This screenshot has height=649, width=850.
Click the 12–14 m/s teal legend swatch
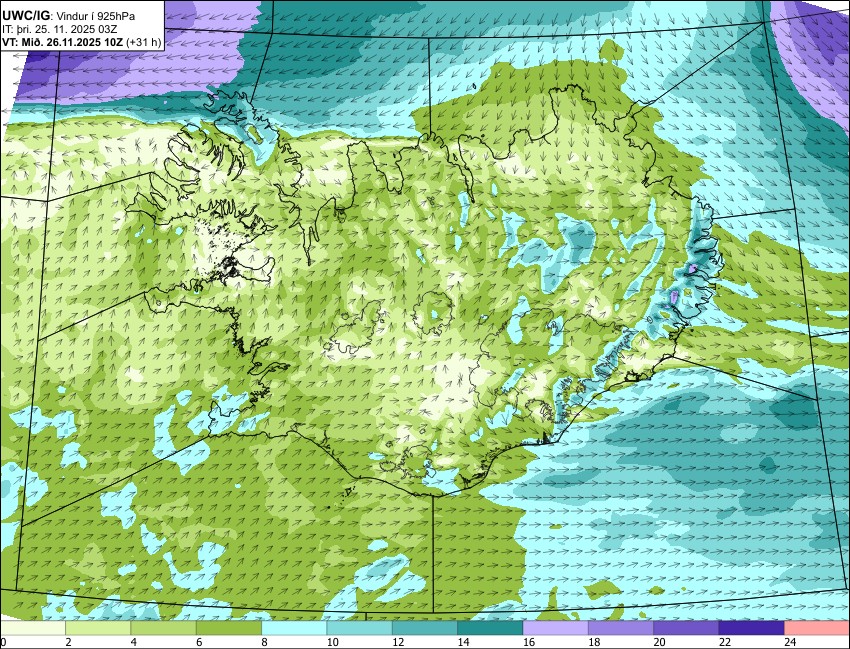coord(425,628)
